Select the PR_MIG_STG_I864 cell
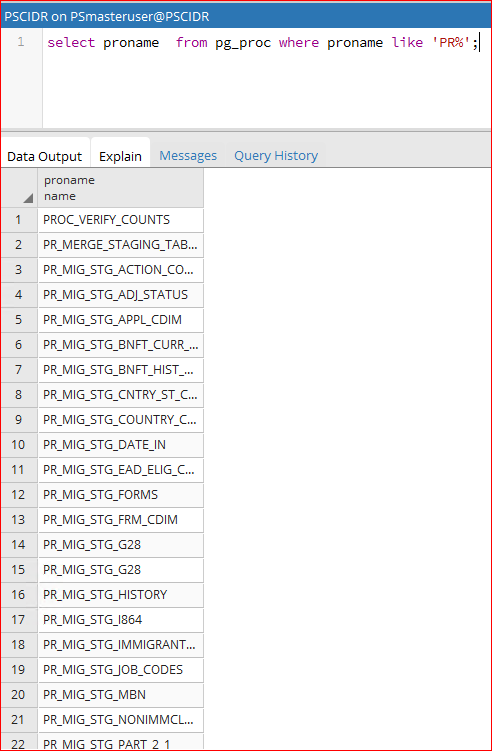This screenshot has width=492, height=751. pos(121,619)
